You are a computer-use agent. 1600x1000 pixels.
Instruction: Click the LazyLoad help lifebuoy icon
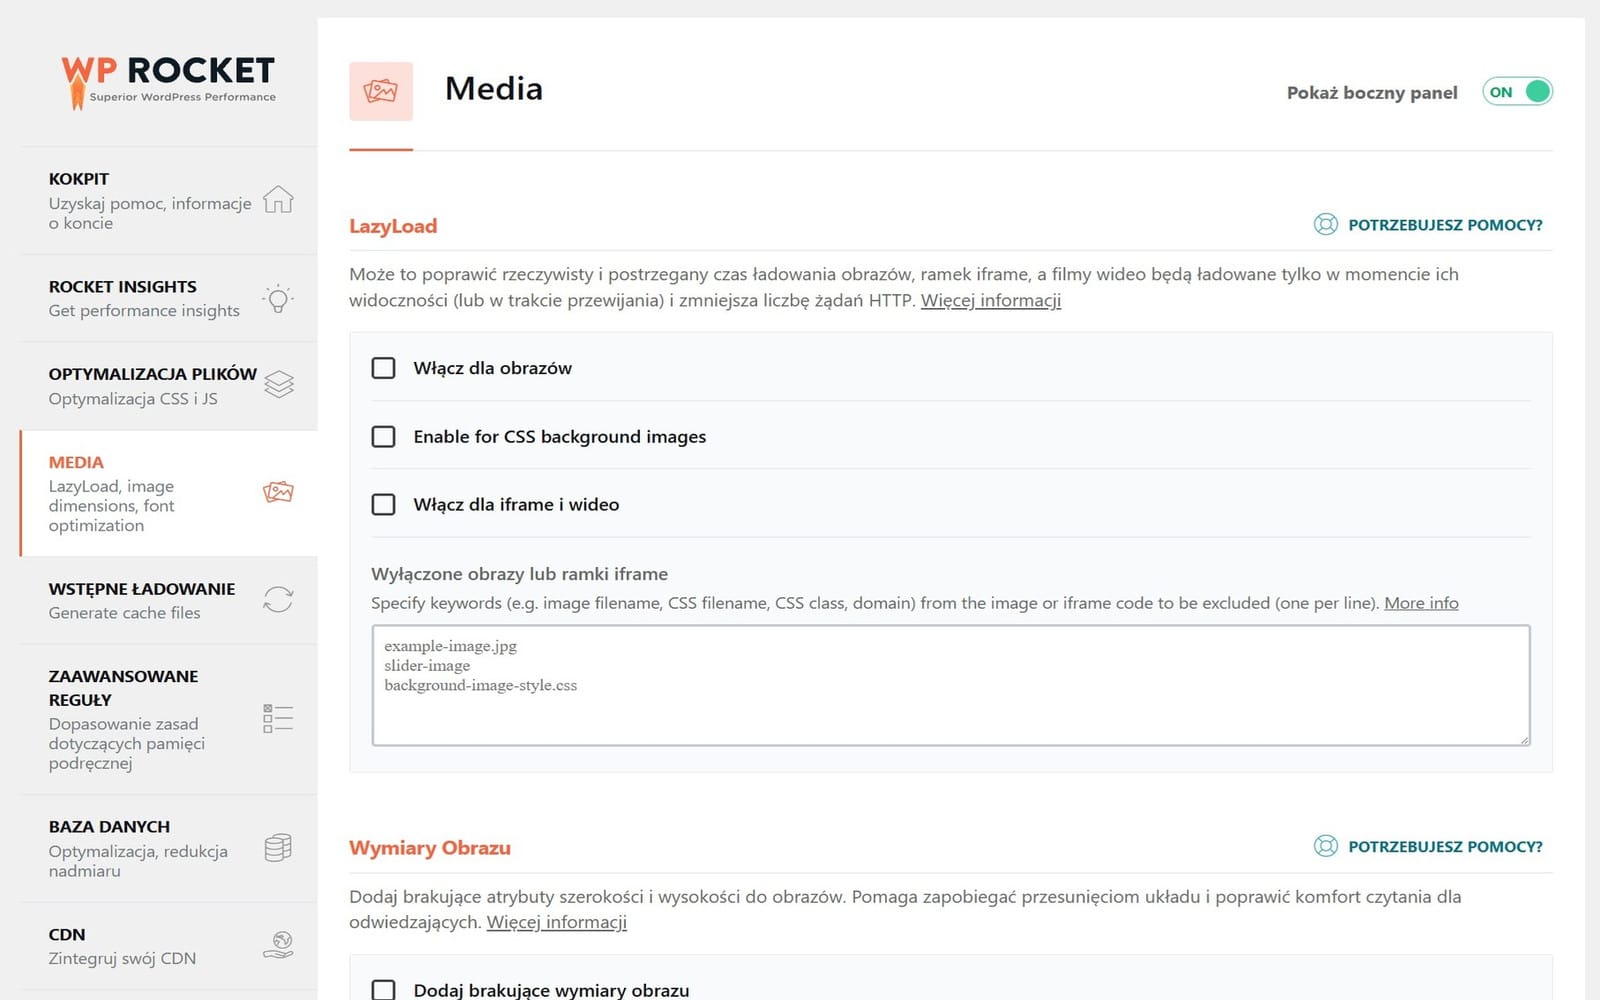pos(1325,224)
